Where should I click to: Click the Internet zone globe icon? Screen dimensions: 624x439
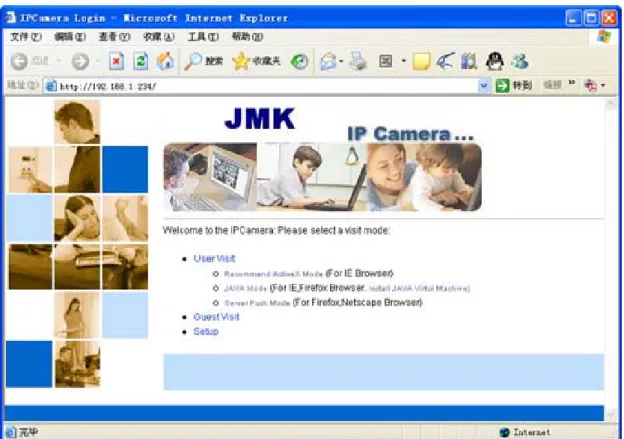point(505,432)
